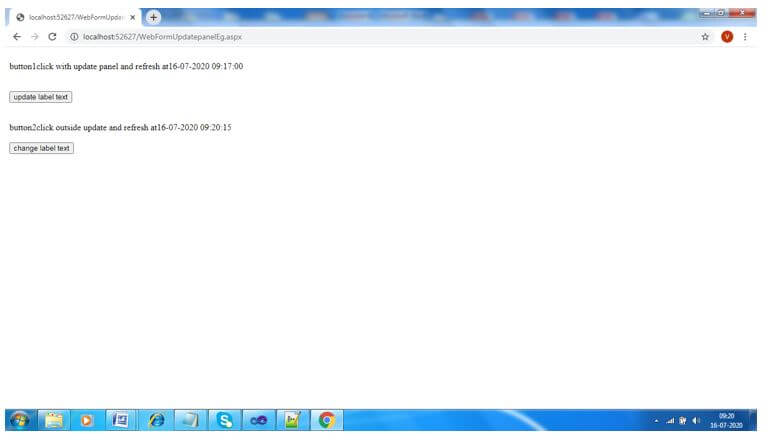Minimize the Chrome window
This screenshot has width=768, height=440.
[x=707, y=13]
